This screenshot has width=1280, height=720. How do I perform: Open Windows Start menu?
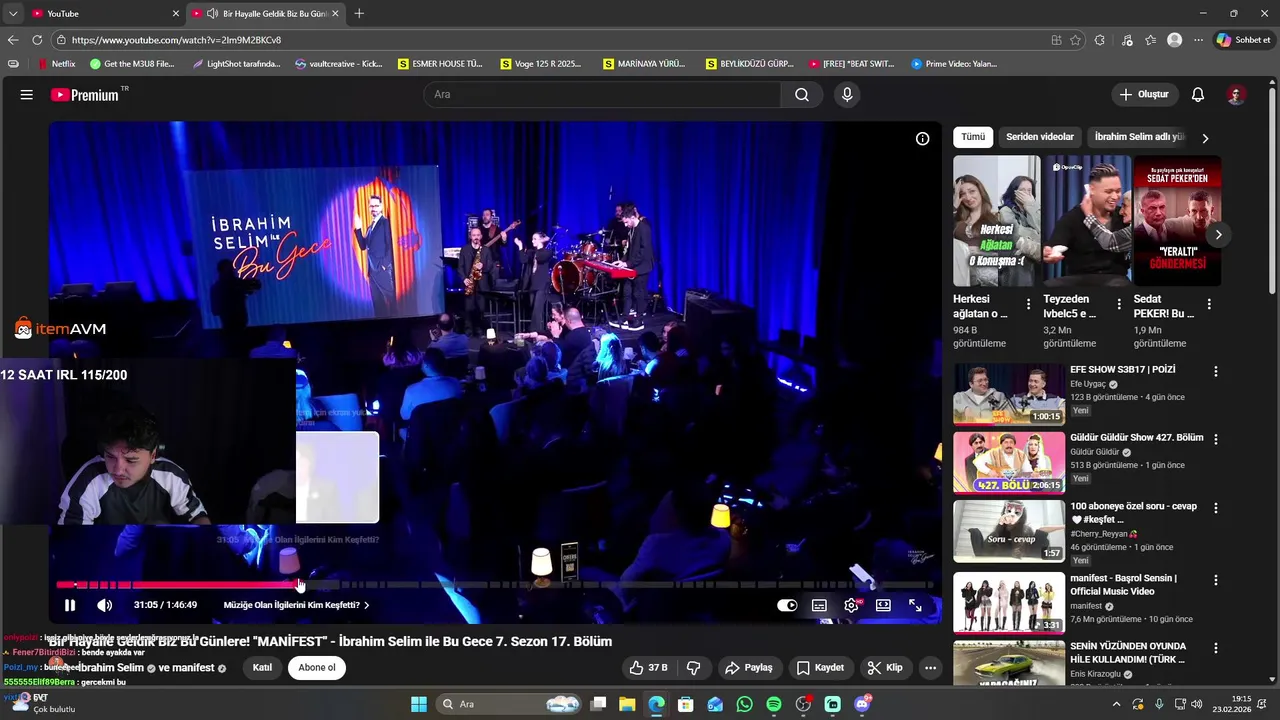pos(419,704)
